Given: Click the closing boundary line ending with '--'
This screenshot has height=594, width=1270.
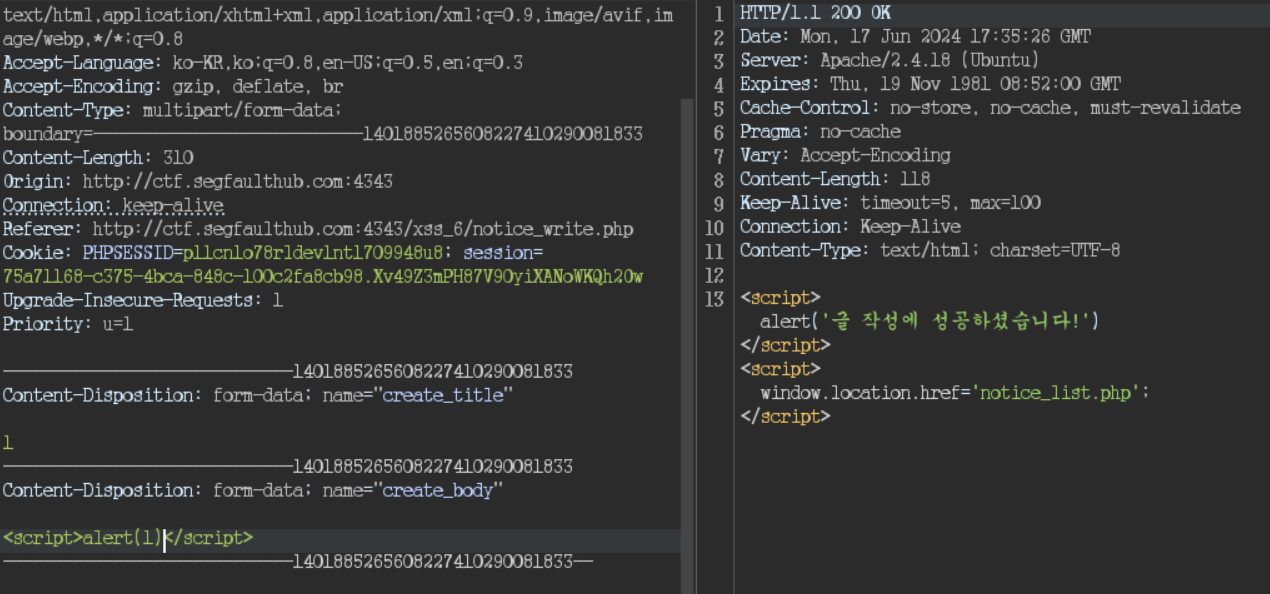Looking at the screenshot, I should [298, 562].
